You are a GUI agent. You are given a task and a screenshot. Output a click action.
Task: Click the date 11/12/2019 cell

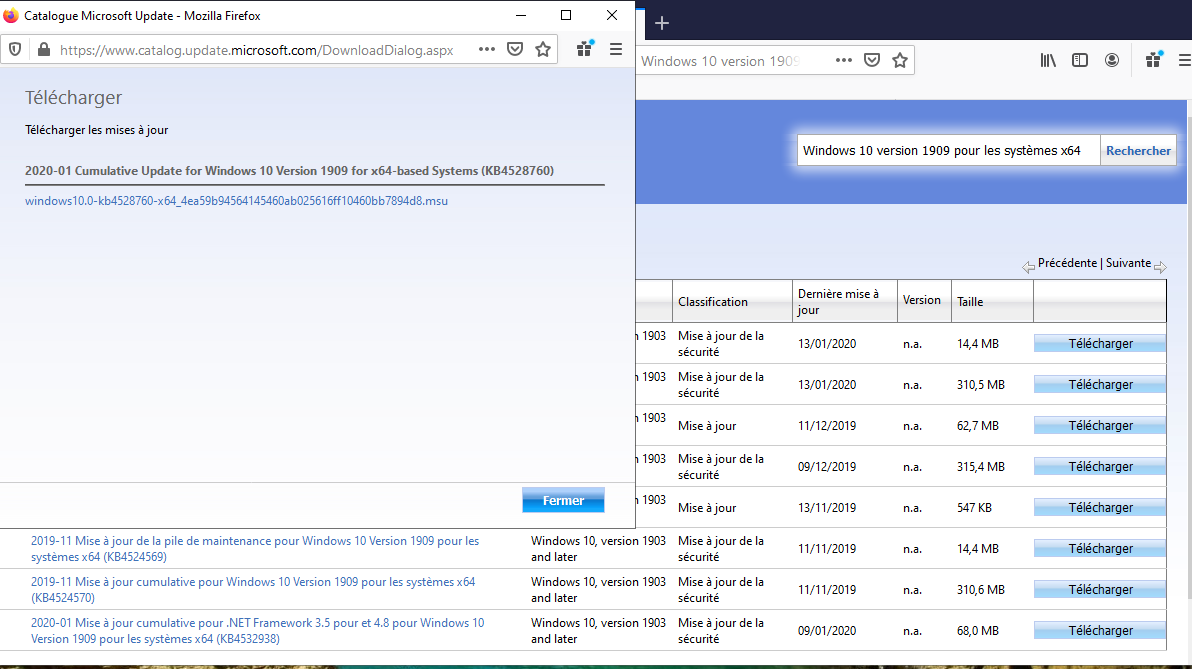(x=827, y=426)
